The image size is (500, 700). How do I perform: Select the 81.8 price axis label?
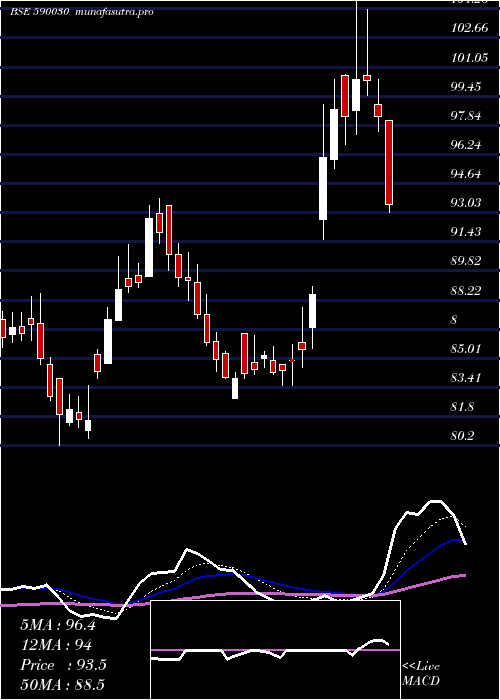pos(462,407)
